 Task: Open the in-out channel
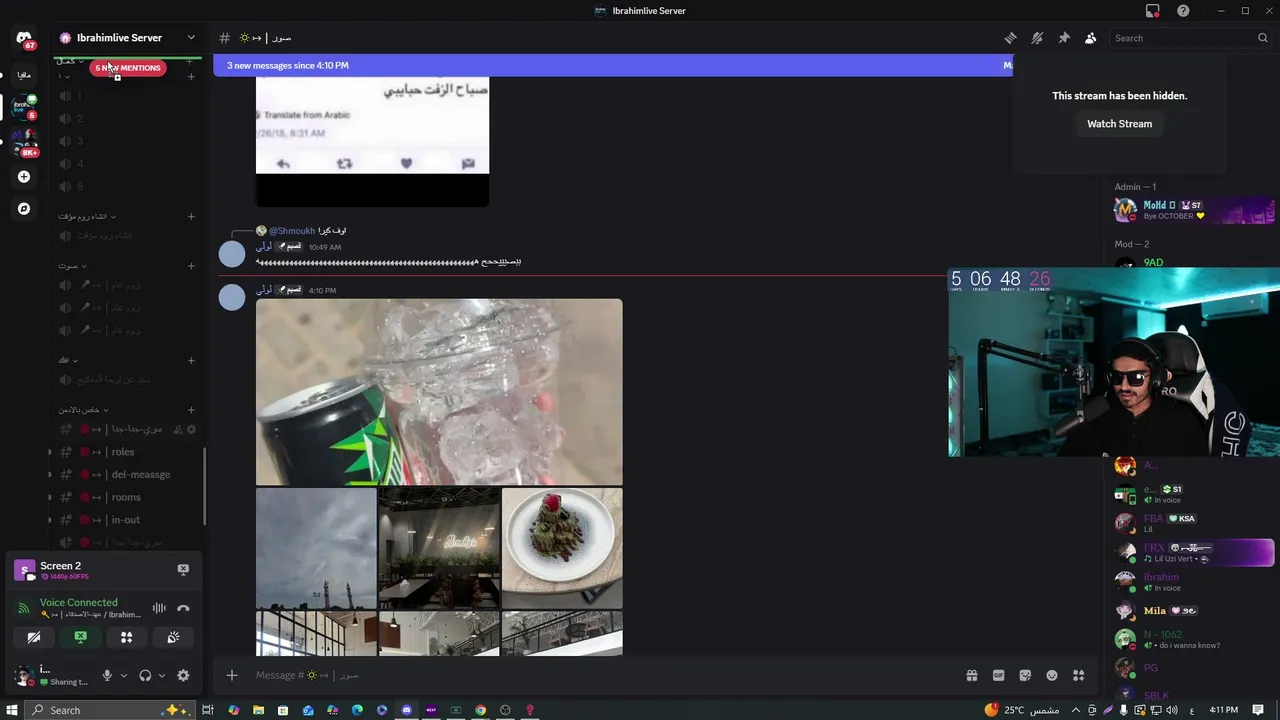click(x=127, y=520)
